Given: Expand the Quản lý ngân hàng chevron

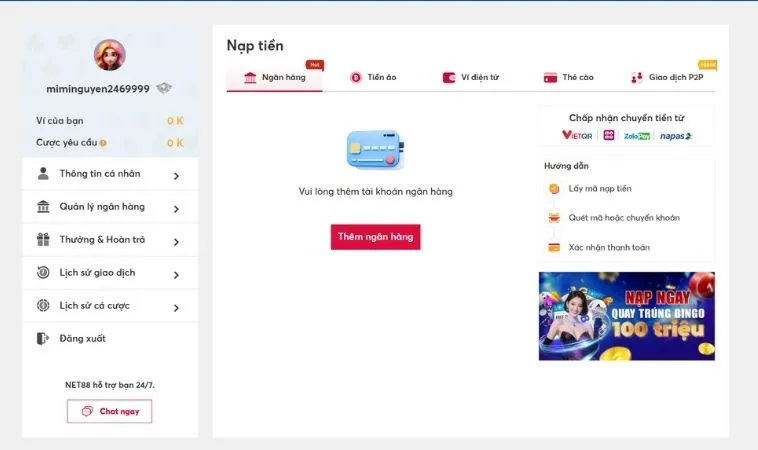Looking at the screenshot, I should tap(176, 209).
